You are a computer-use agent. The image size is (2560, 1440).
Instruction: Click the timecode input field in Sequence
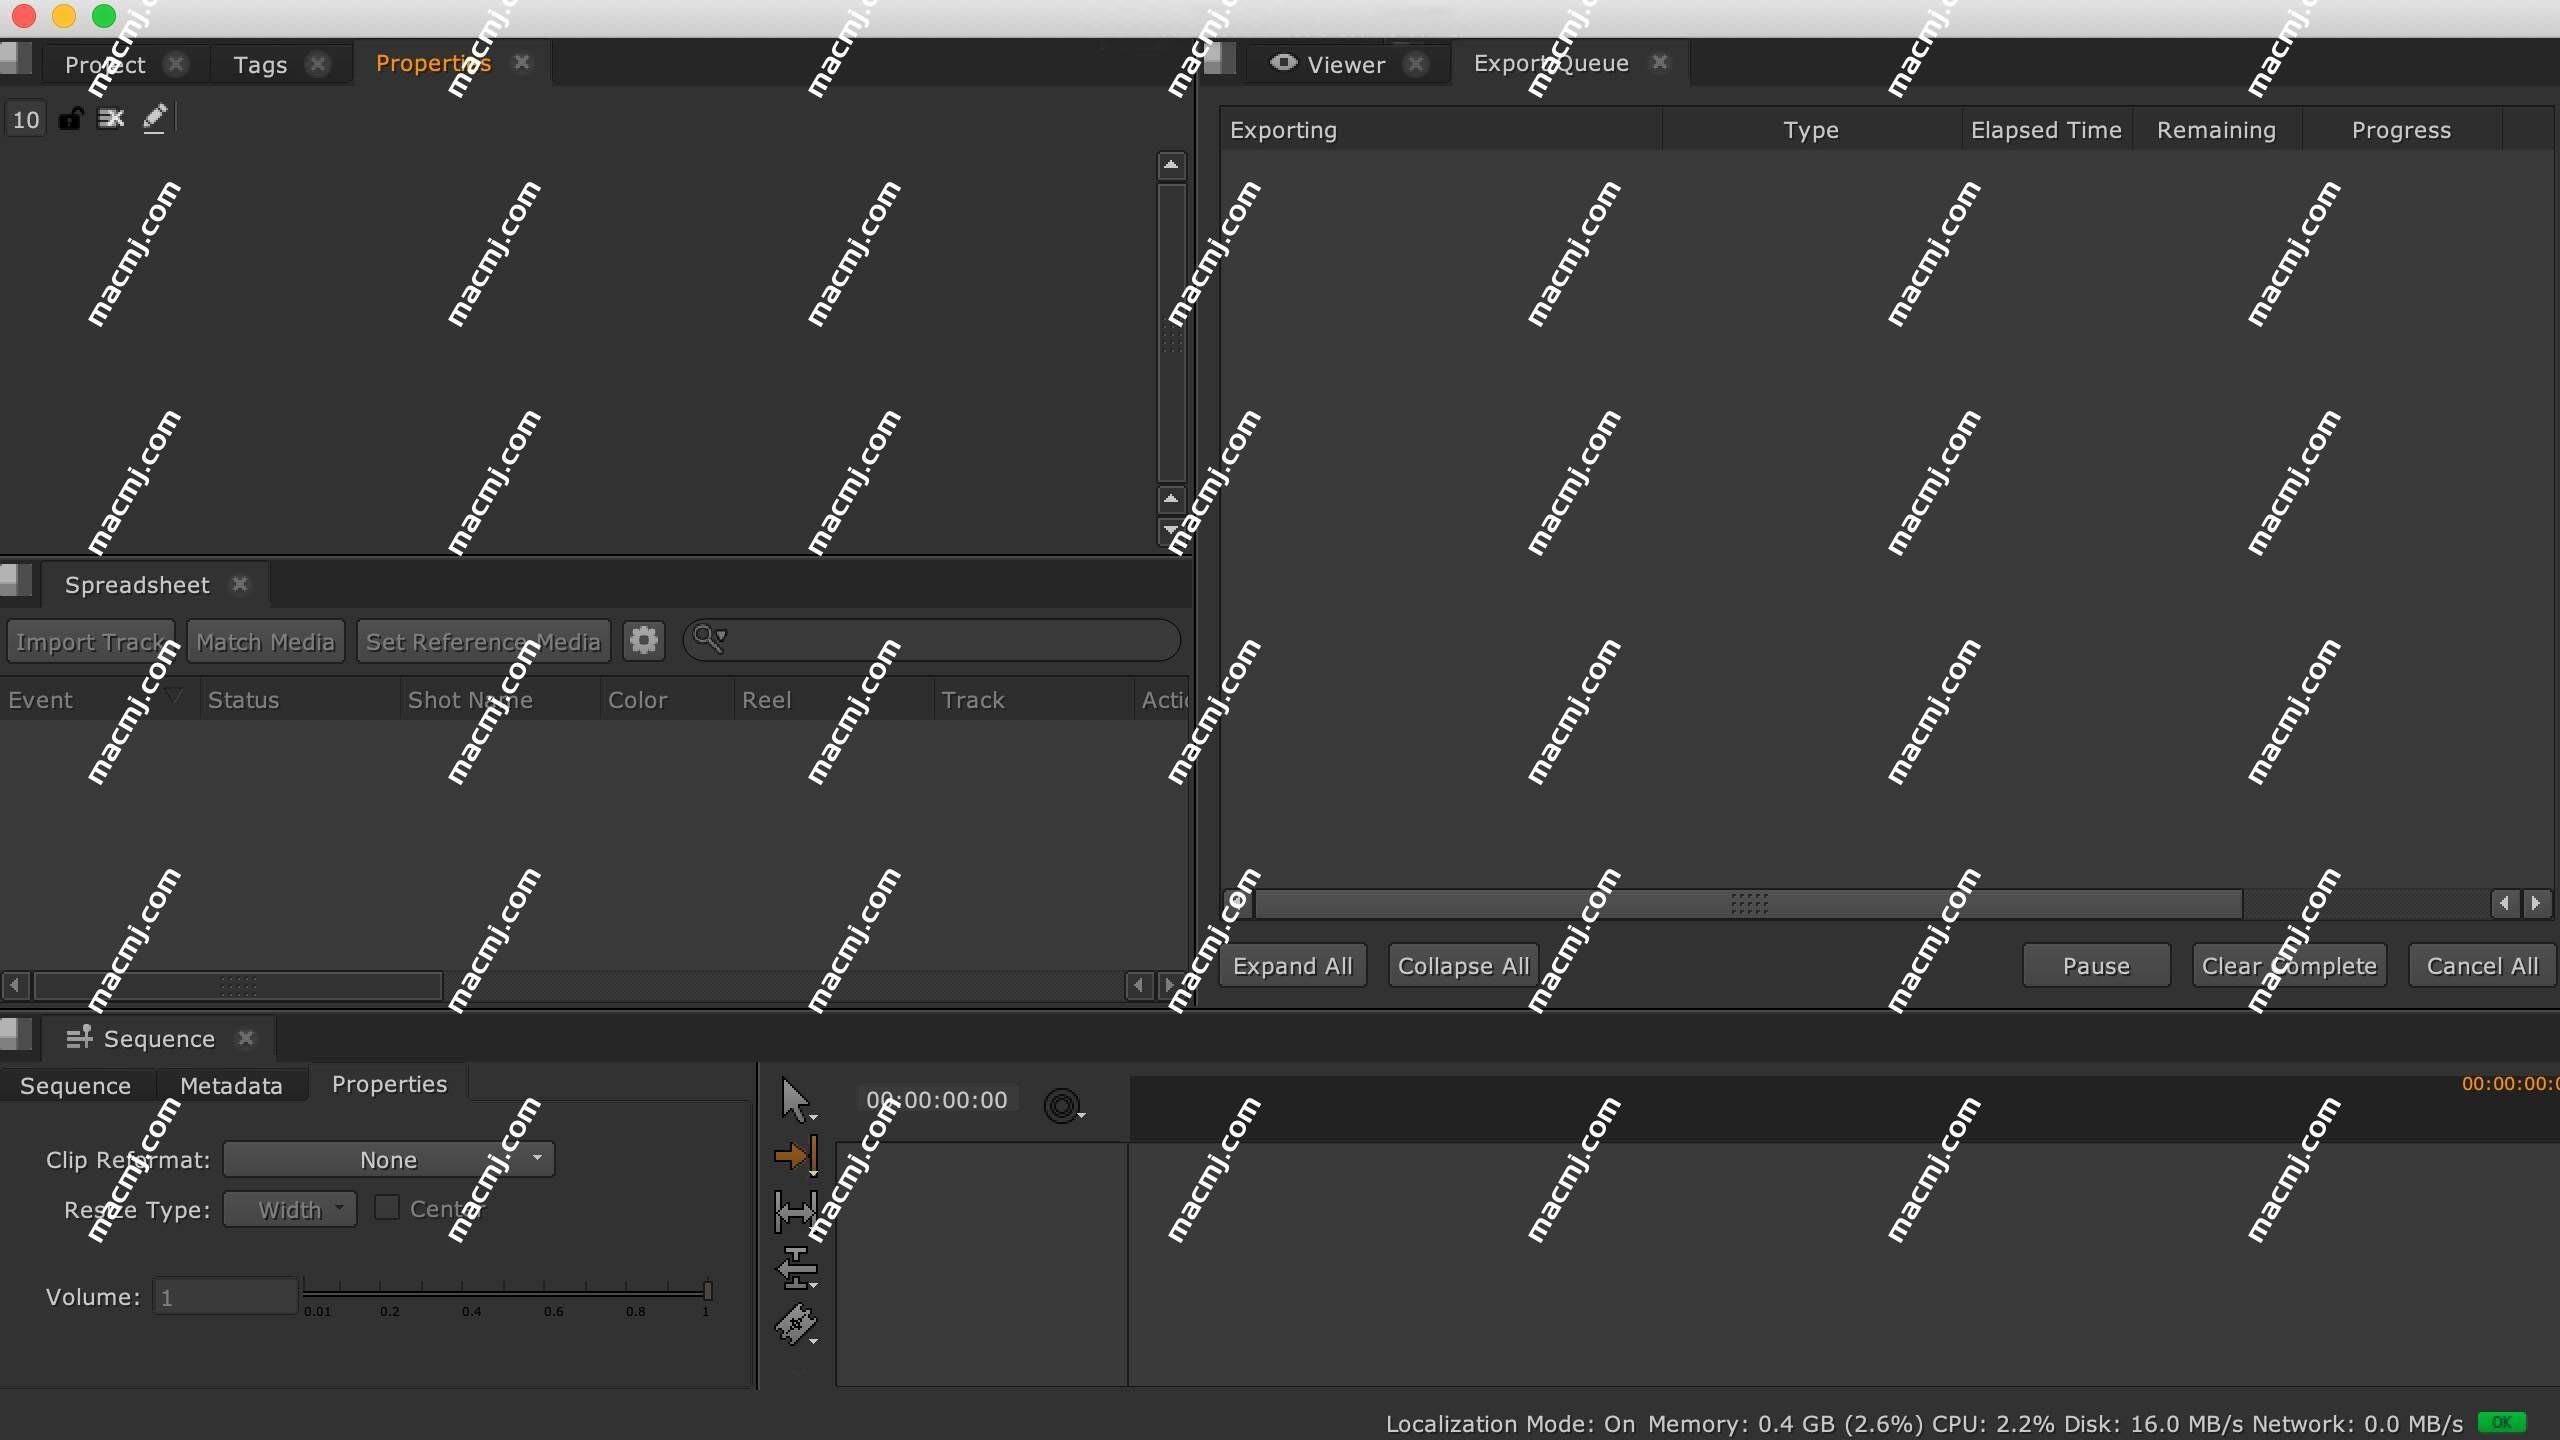935,1099
